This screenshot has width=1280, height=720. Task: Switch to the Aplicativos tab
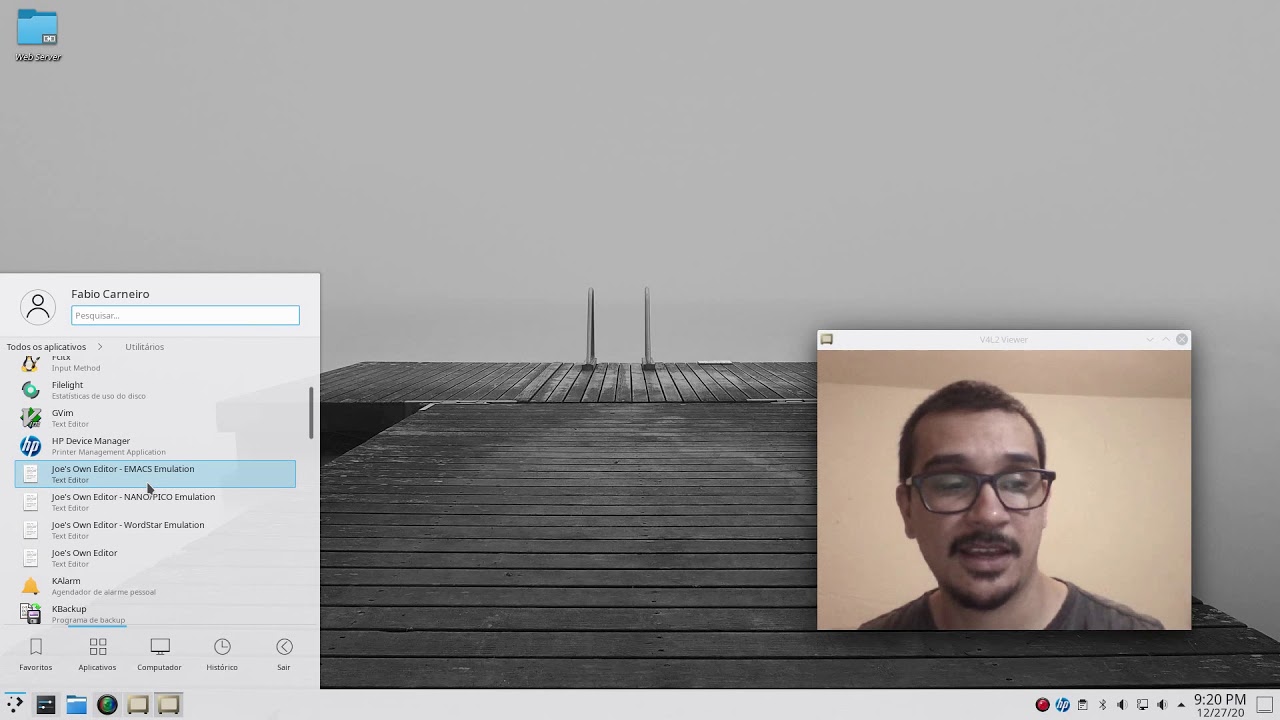click(x=97, y=655)
